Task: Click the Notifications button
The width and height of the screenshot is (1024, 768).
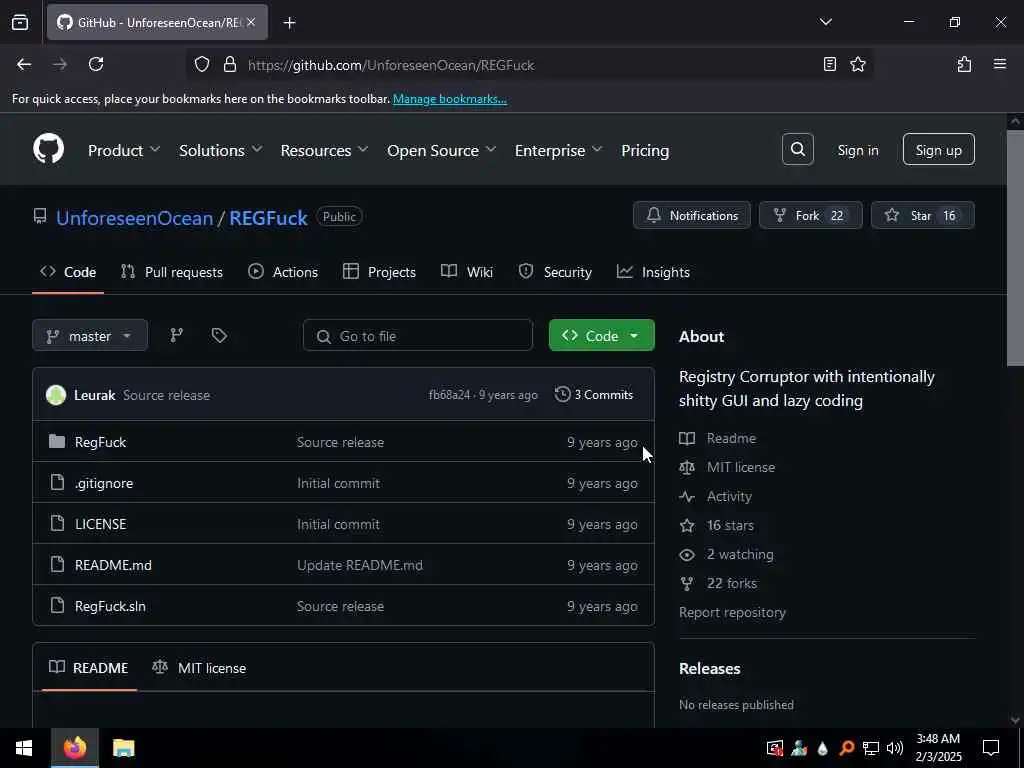Action: pyautogui.click(x=692, y=215)
